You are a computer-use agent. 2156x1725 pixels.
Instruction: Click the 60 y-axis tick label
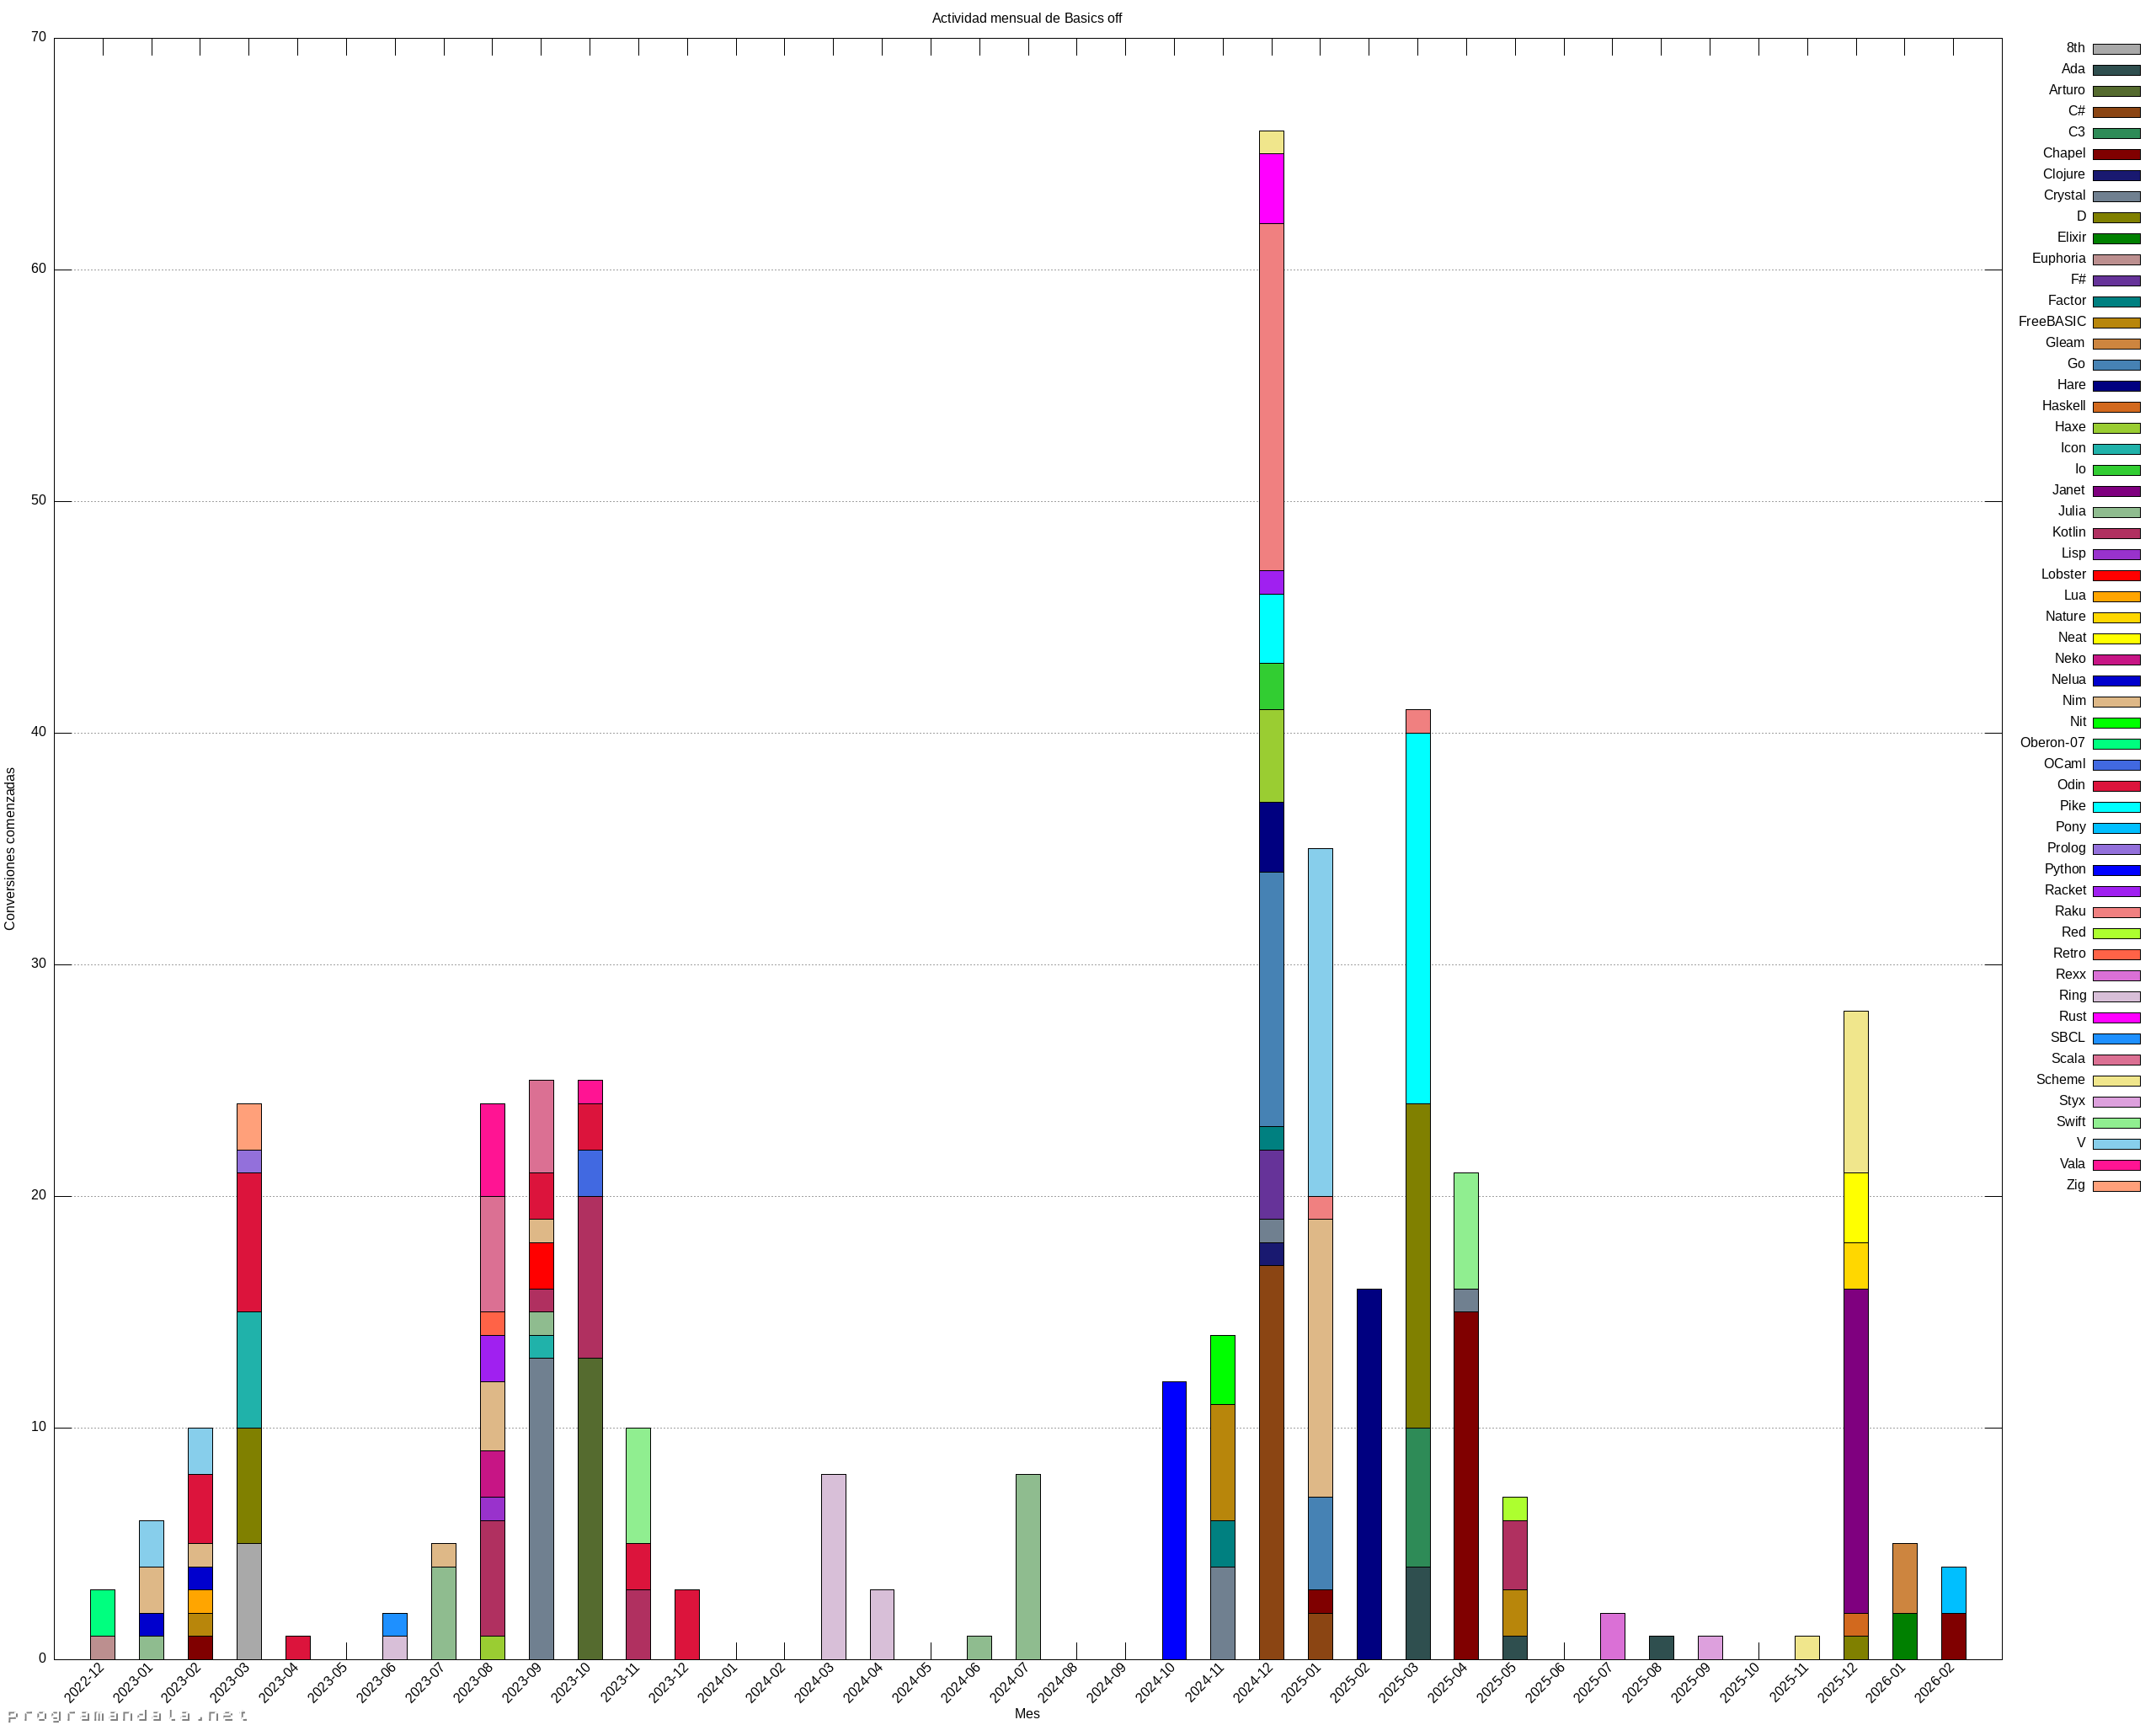point(38,269)
